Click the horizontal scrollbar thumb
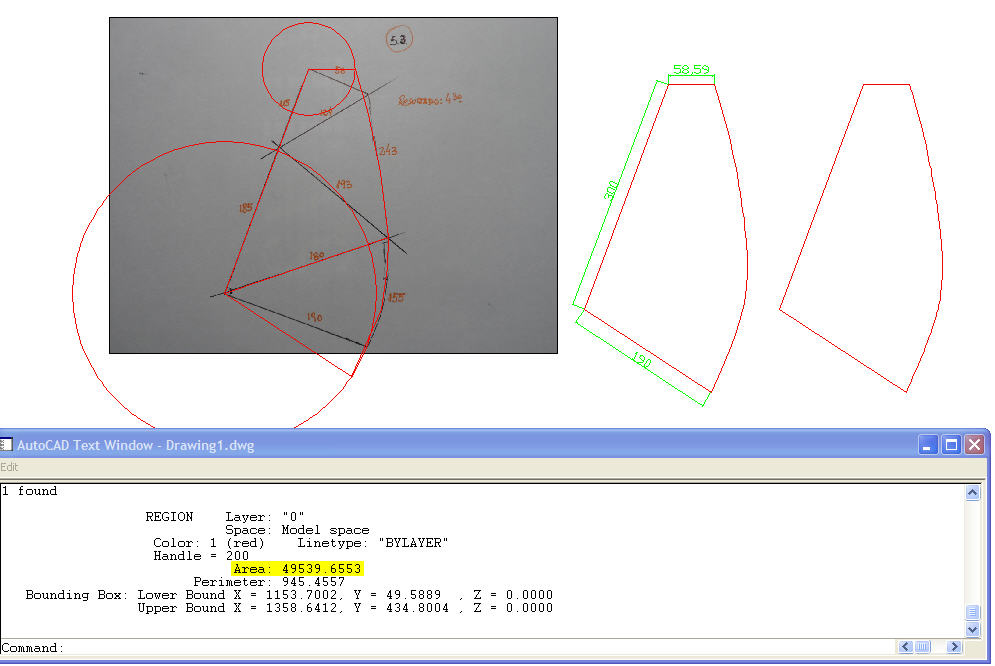Viewport: 995px width, 666px height. 923,647
